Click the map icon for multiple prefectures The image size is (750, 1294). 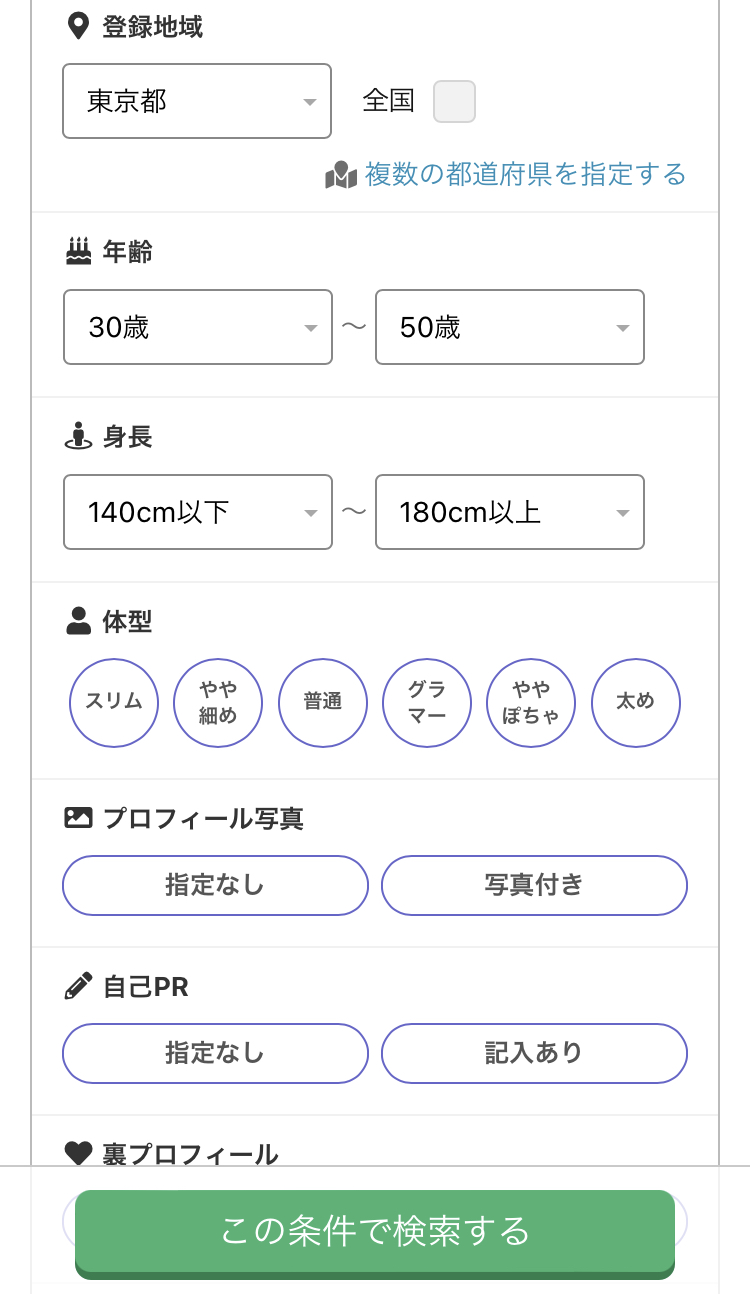(341, 176)
